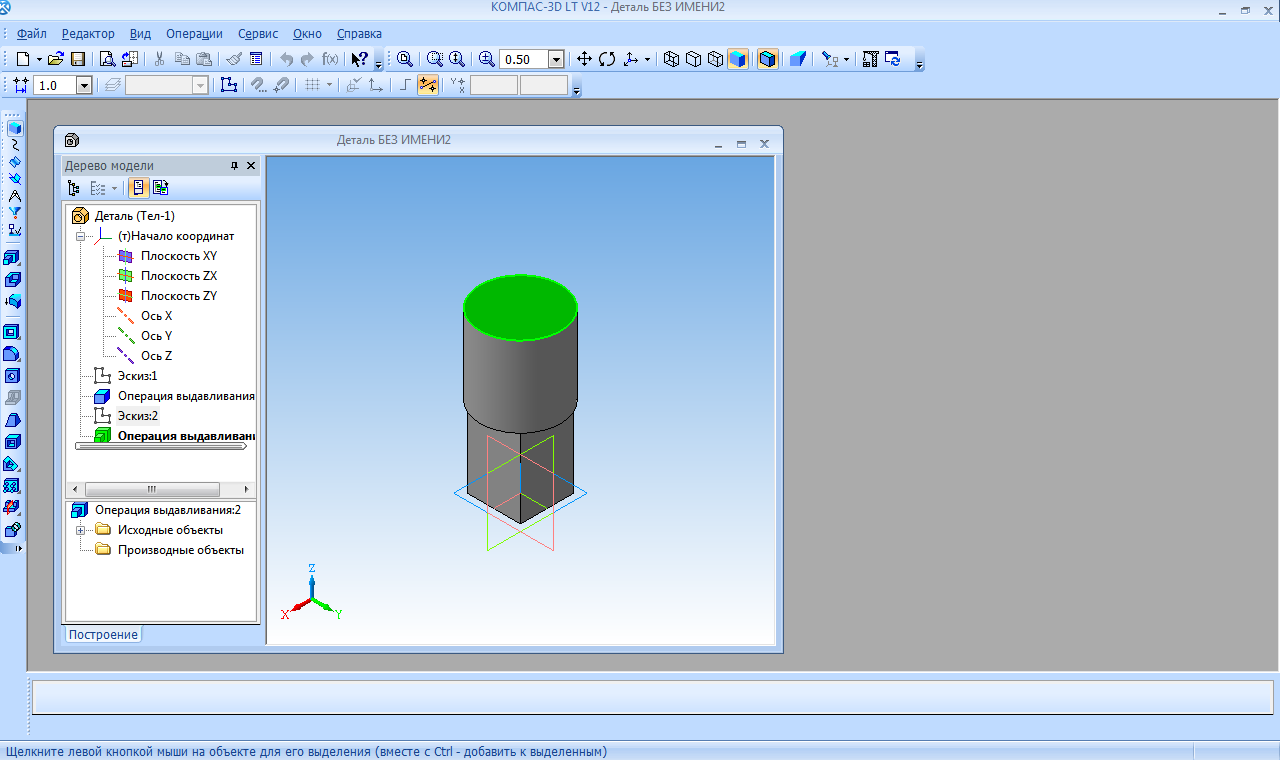This screenshot has width=1280, height=760.
Task: Toggle model tree structure display button
Action: [x=73, y=188]
